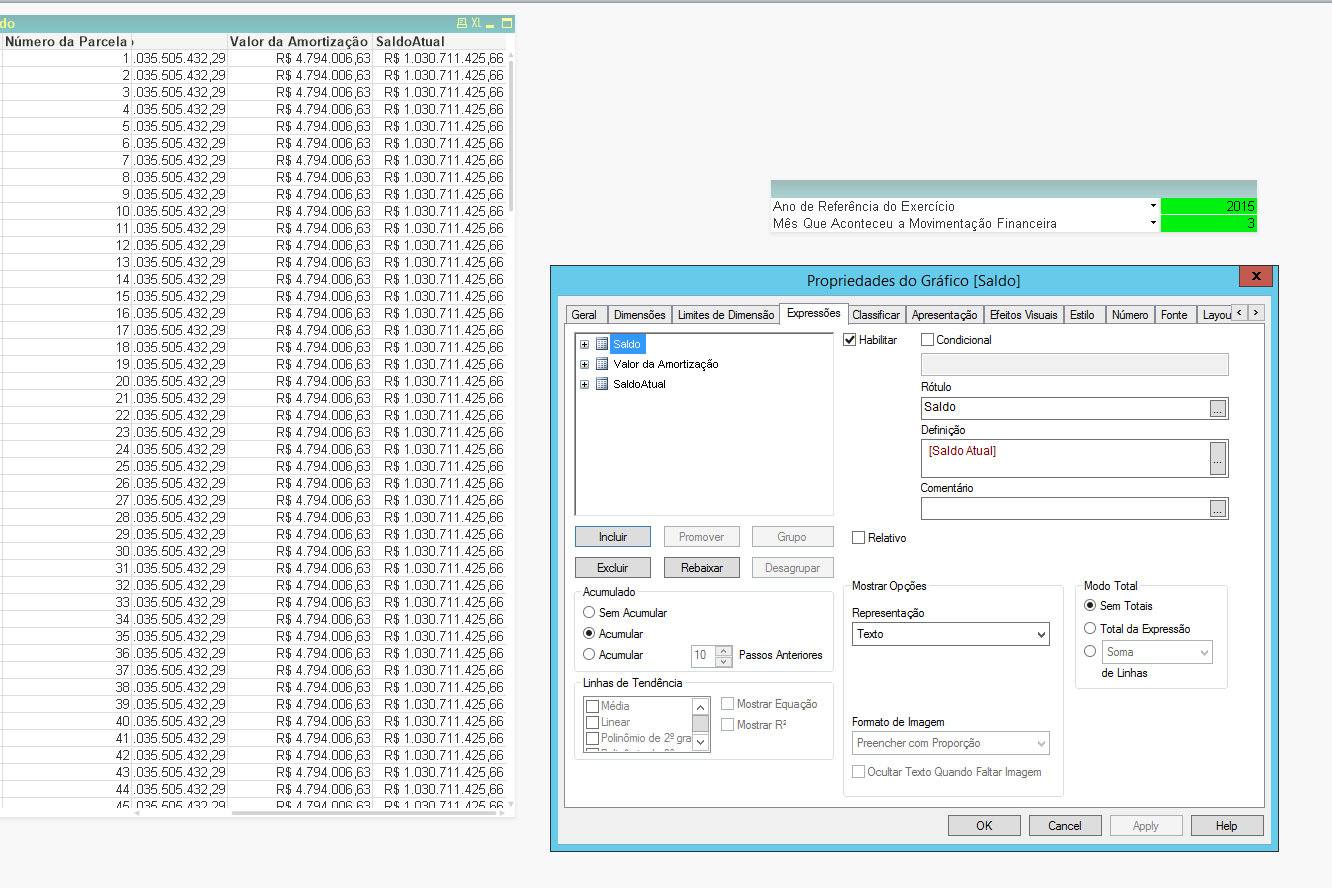Open the Limites de Dimensão tab
Viewport: 1332px width, 888px height.
[x=726, y=315]
